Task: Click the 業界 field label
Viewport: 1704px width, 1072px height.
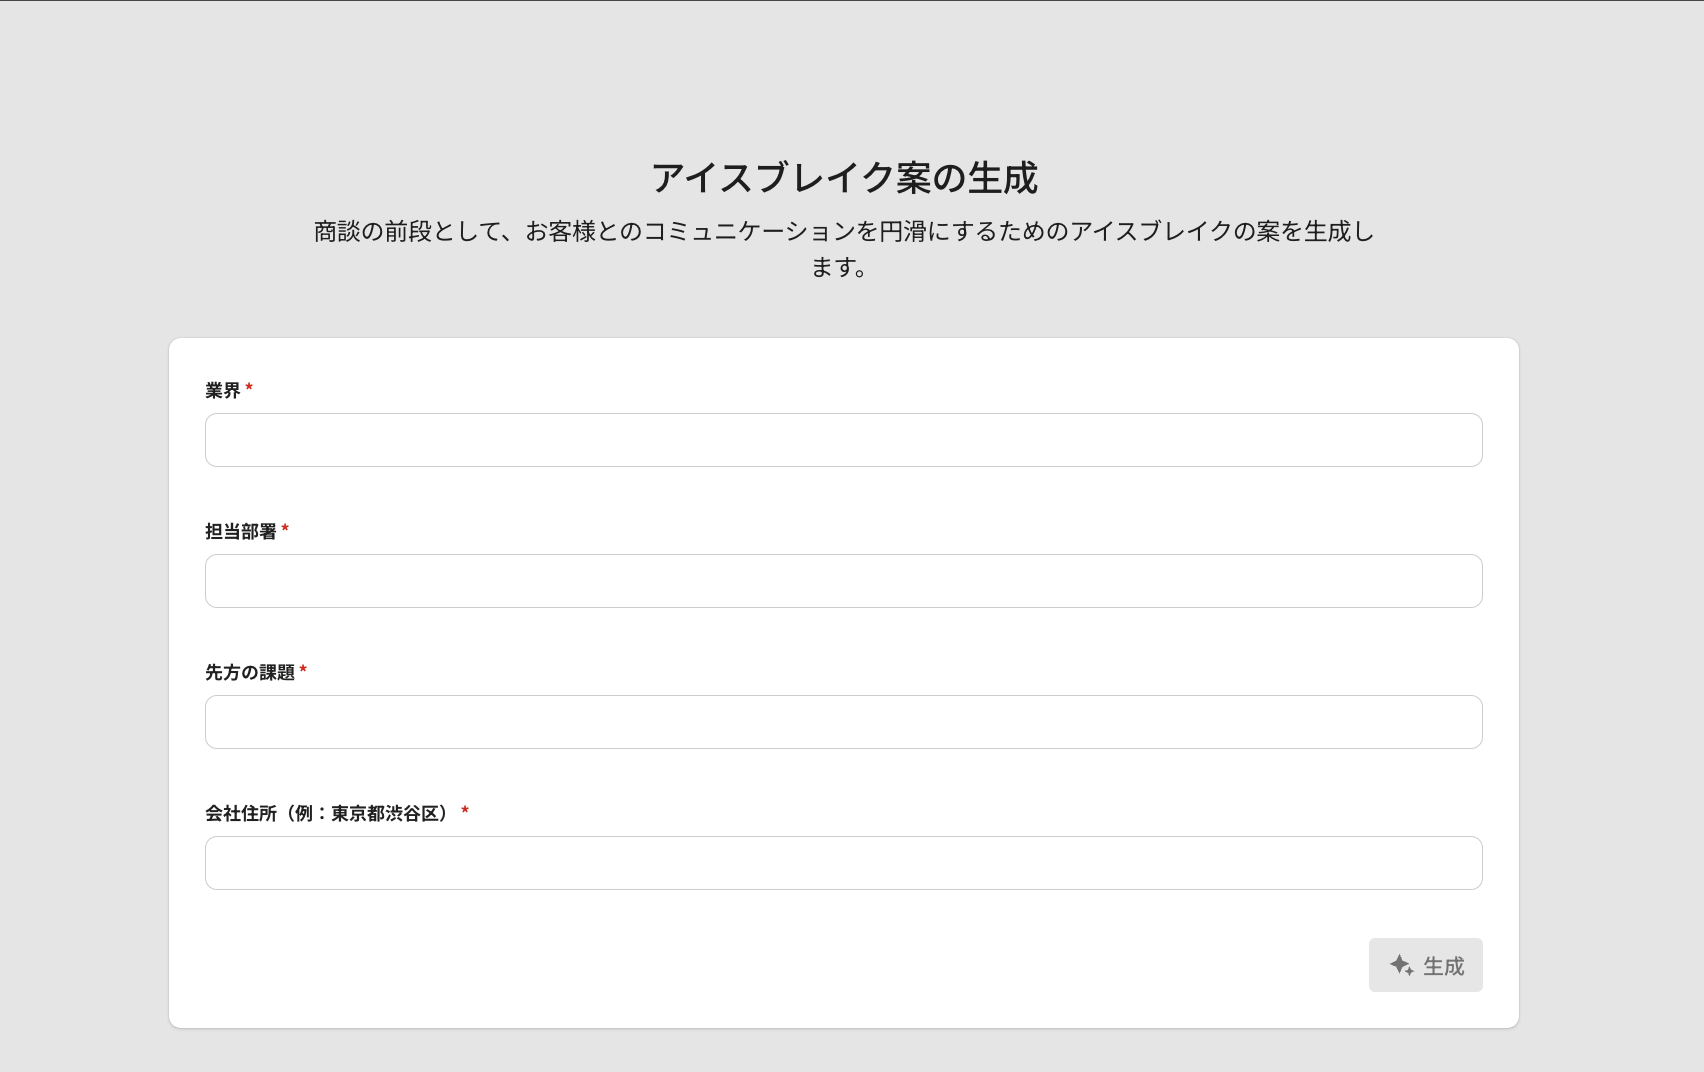Action: click(223, 390)
